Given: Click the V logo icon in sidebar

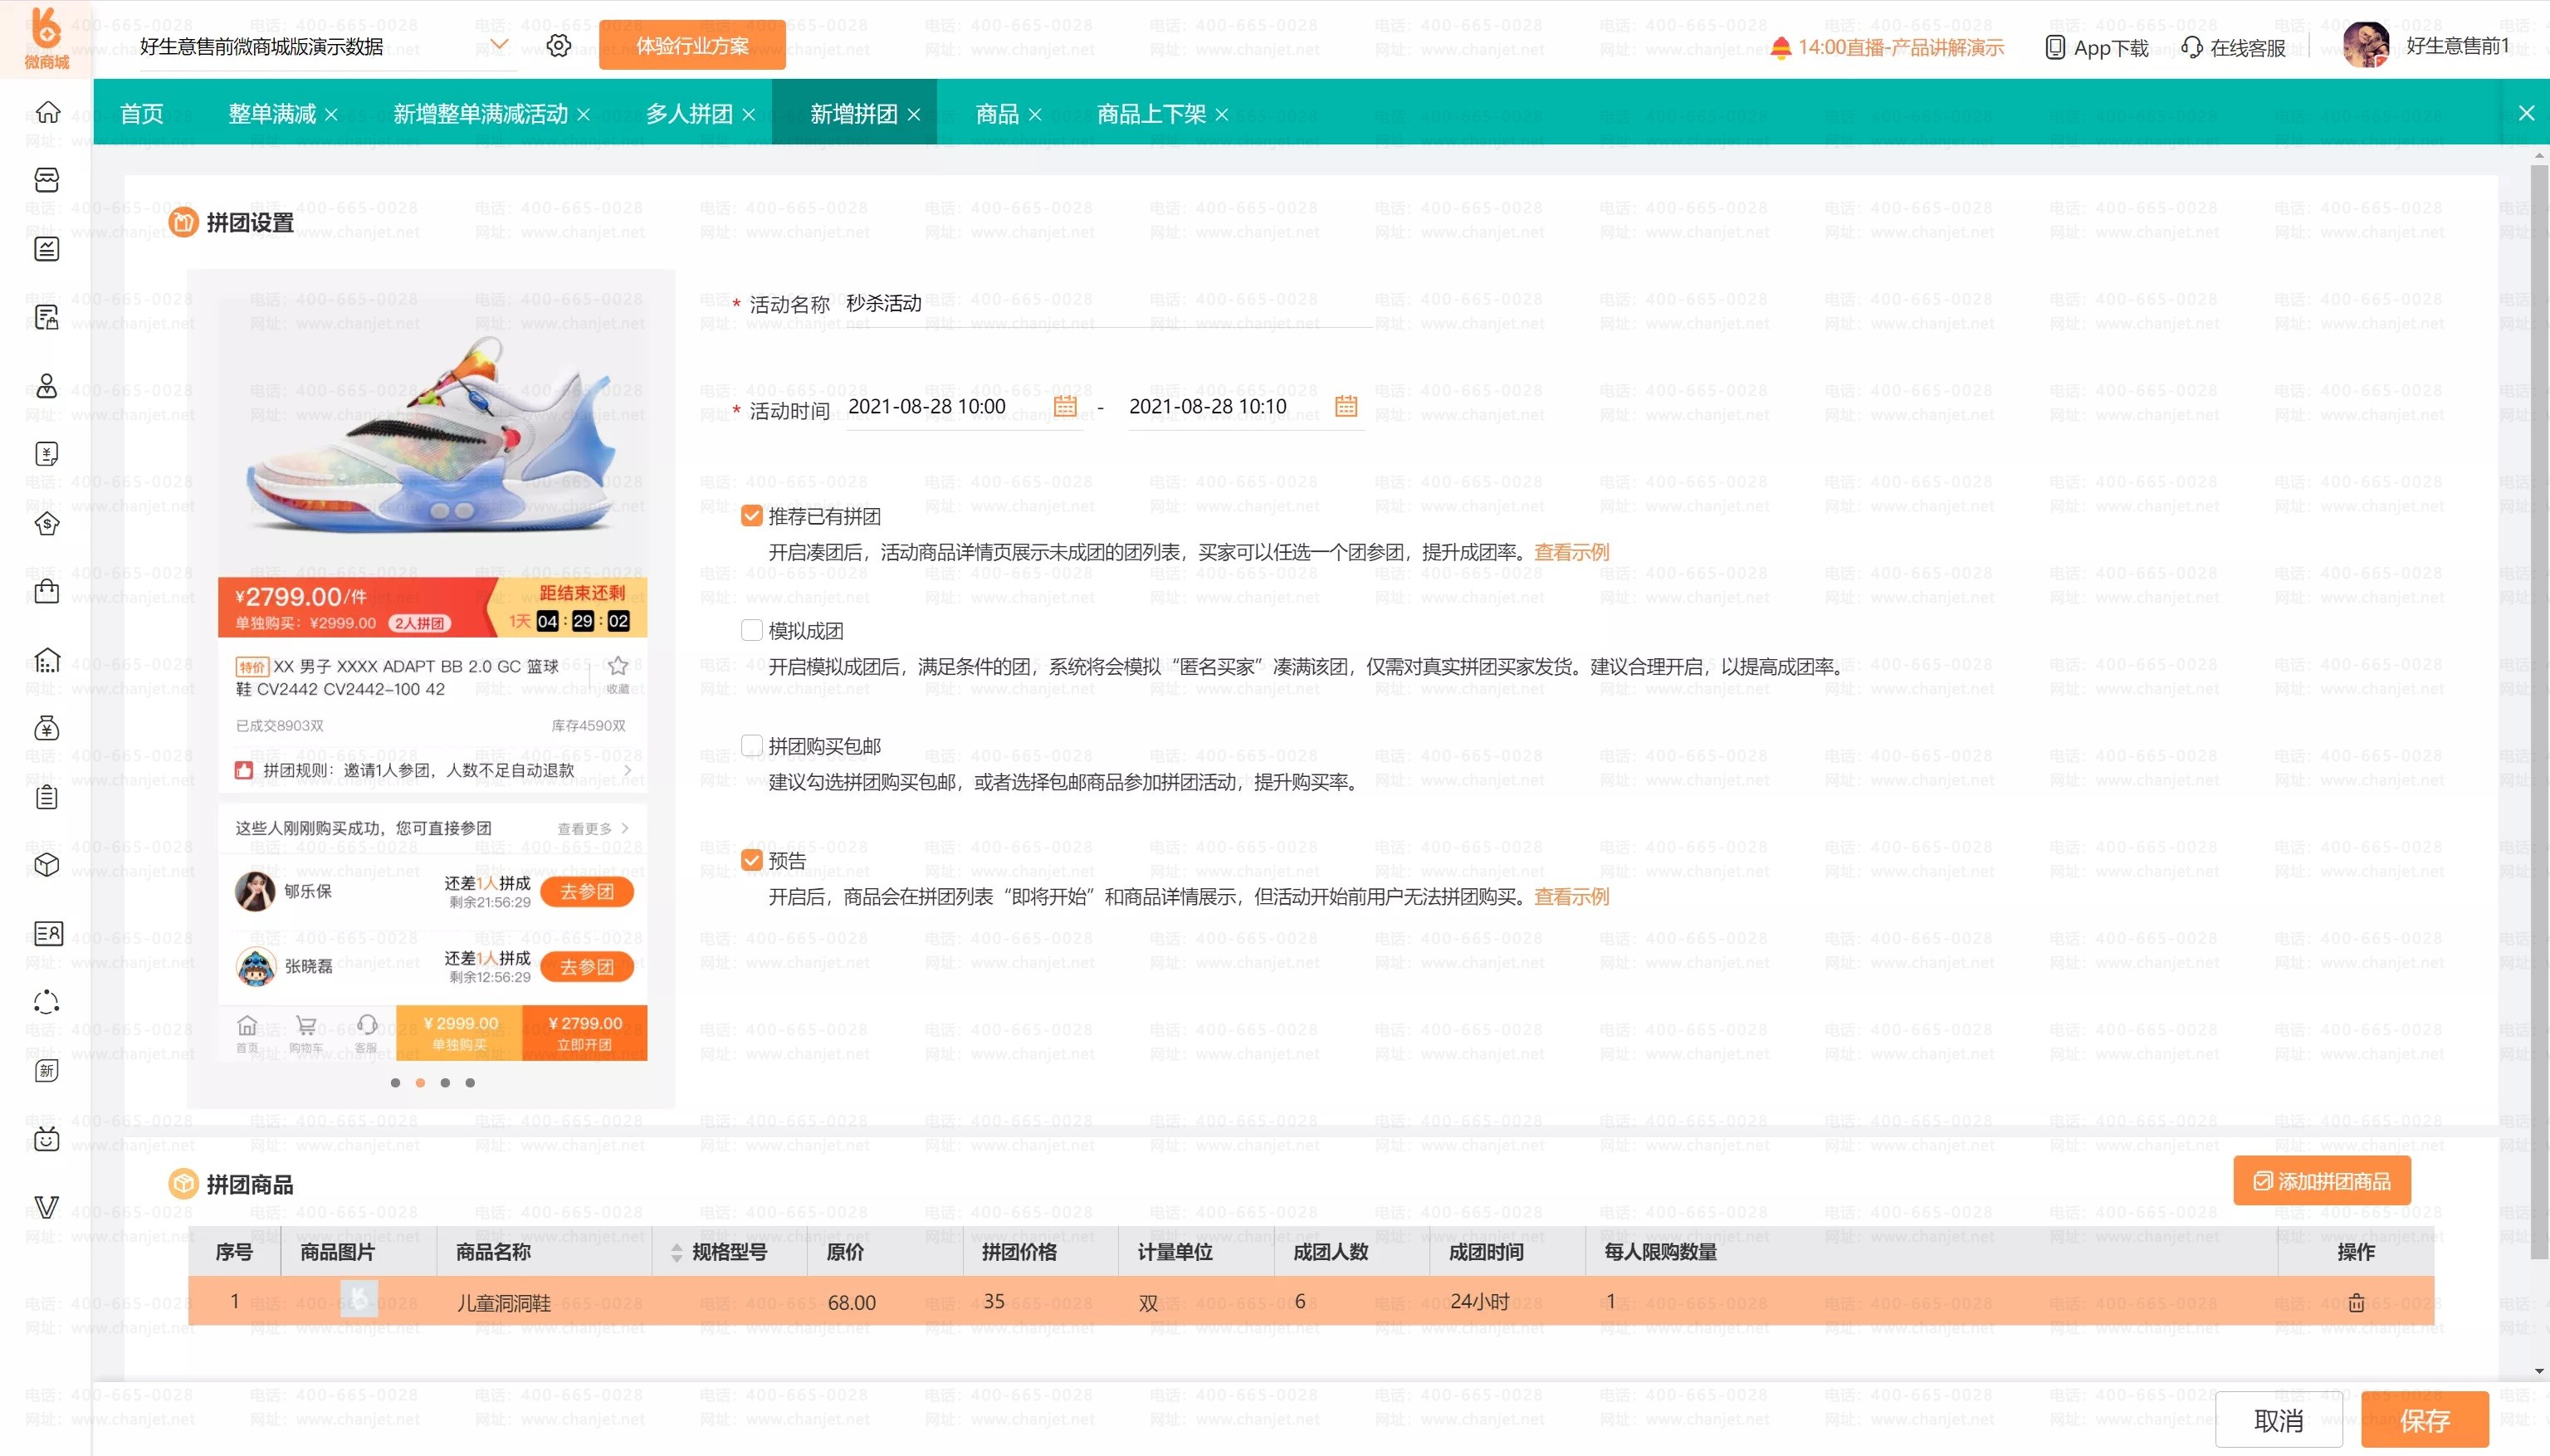Looking at the screenshot, I should 47,1207.
